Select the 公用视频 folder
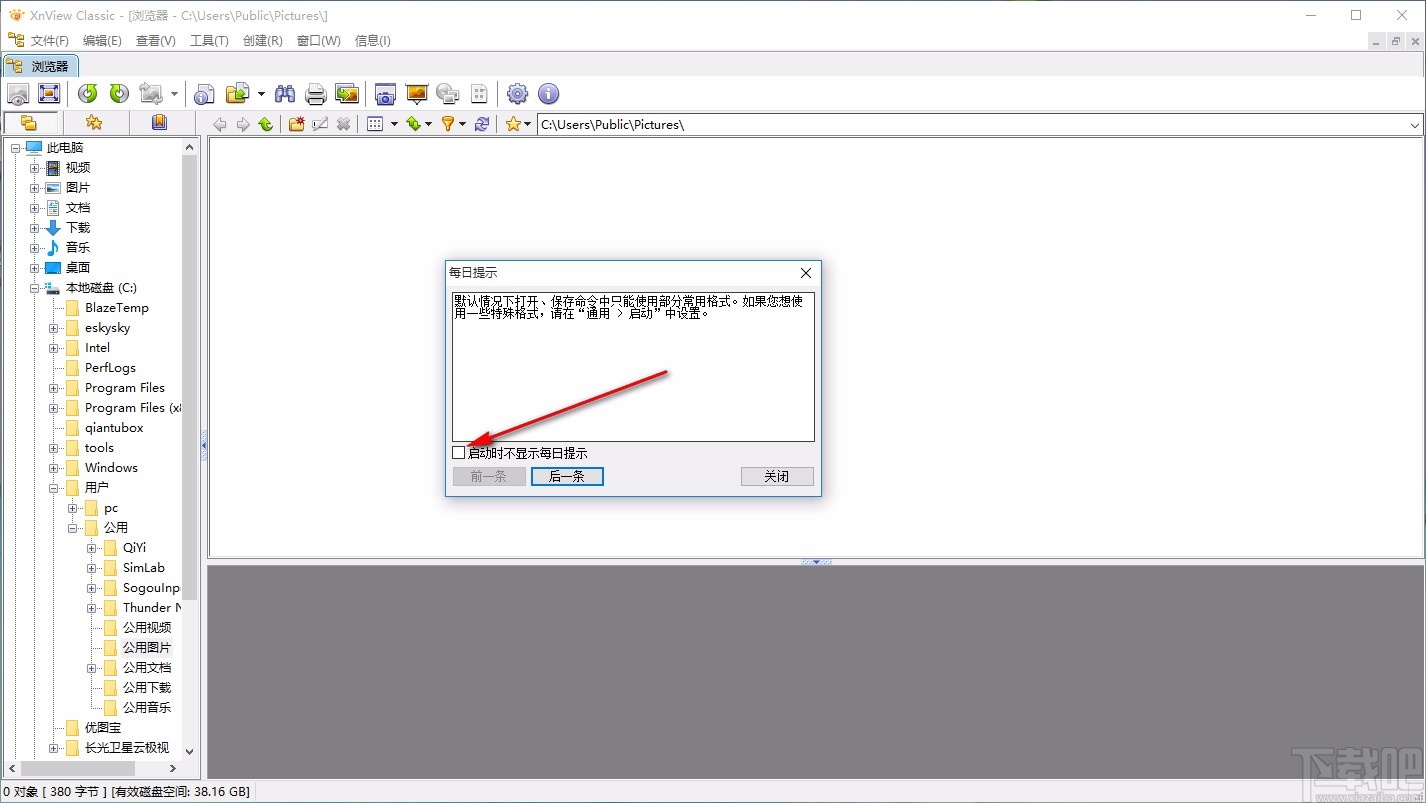Viewport: 1426px width, 803px height. [x=147, y=628]
